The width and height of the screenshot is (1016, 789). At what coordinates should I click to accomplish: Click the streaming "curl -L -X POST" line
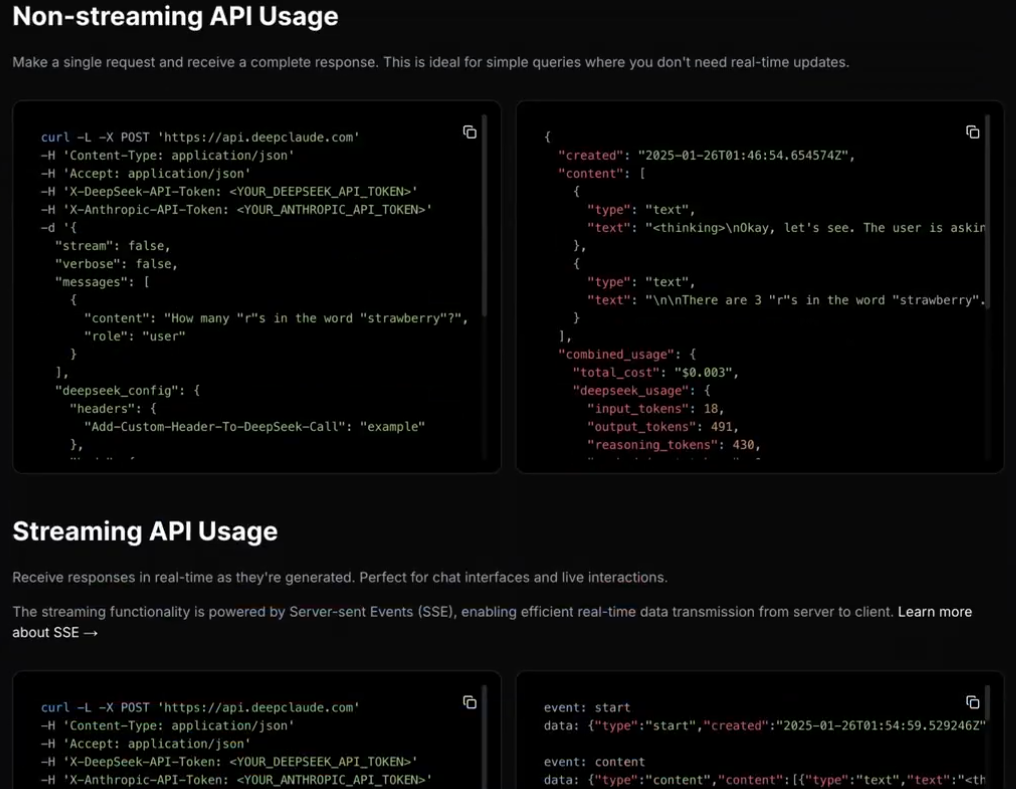pos(200,708)
